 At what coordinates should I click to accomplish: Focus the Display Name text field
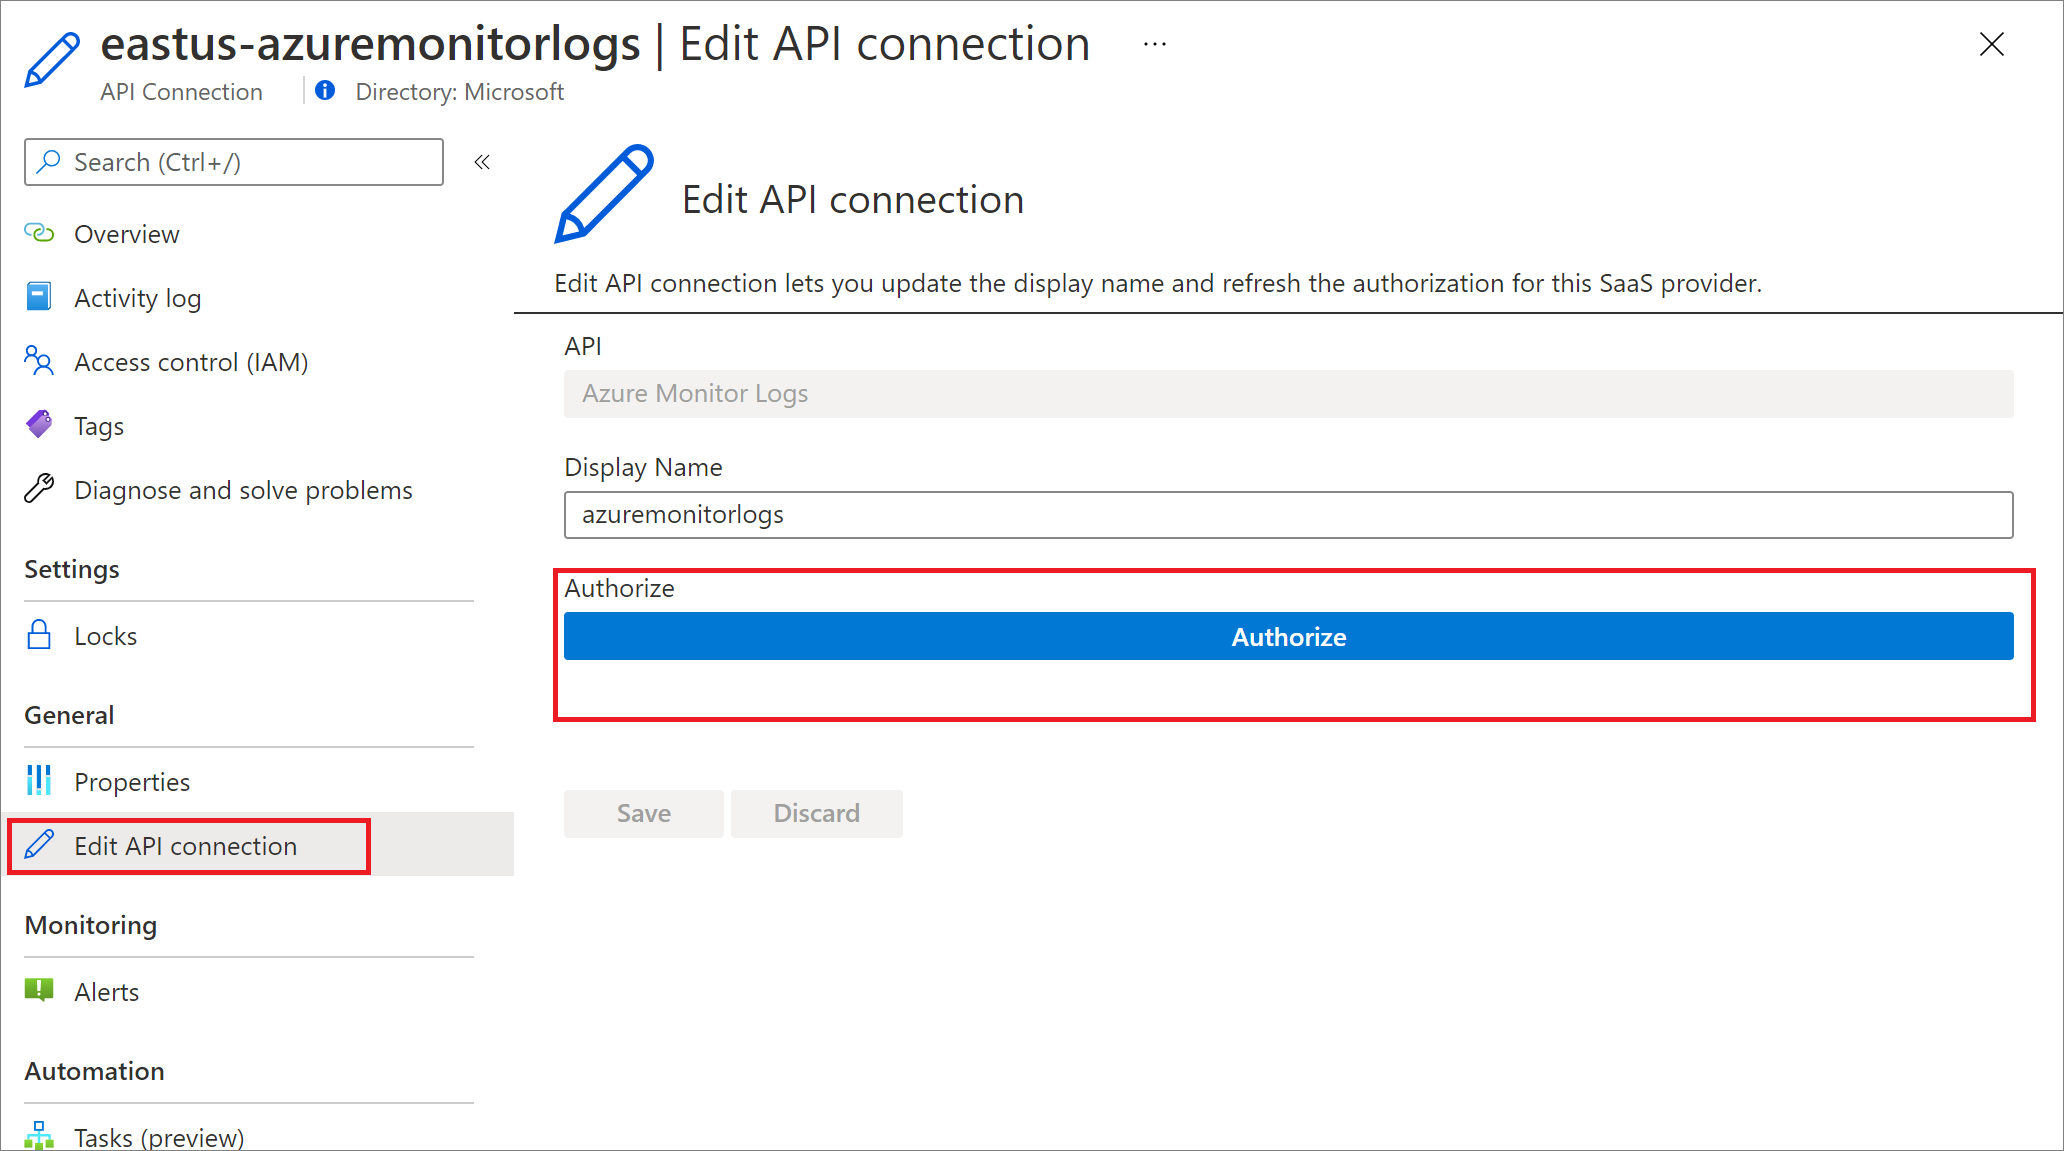[x=1288, y=515]
